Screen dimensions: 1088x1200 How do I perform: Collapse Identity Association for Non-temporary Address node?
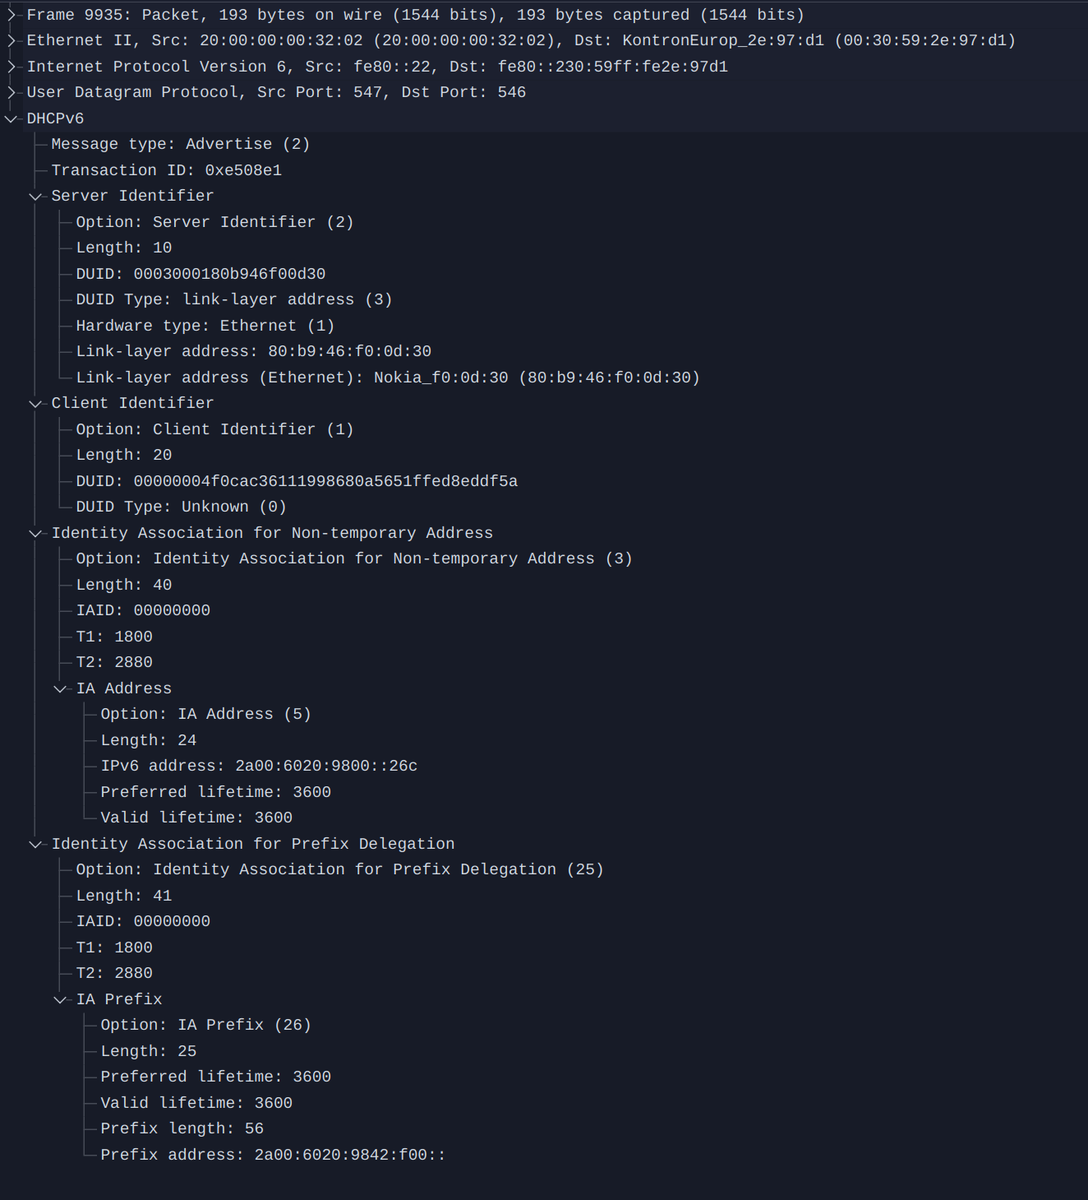coord(36,533)
